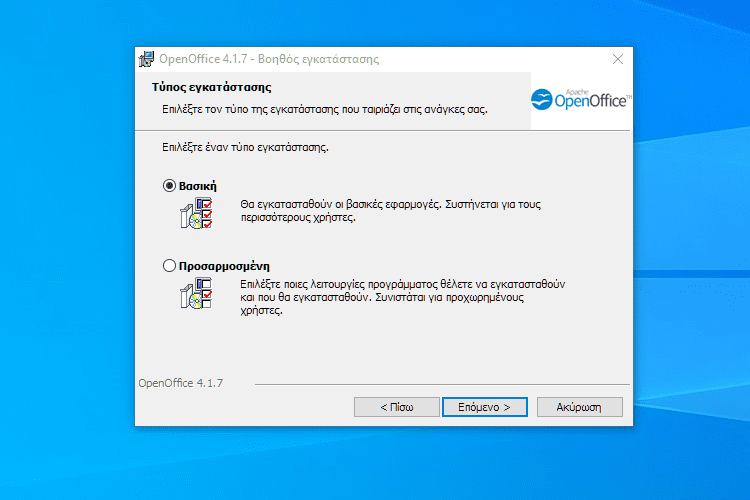This screenshot has height=500, width=750.
Task: Go back with the Πίσω button
Action: (397, 407)
